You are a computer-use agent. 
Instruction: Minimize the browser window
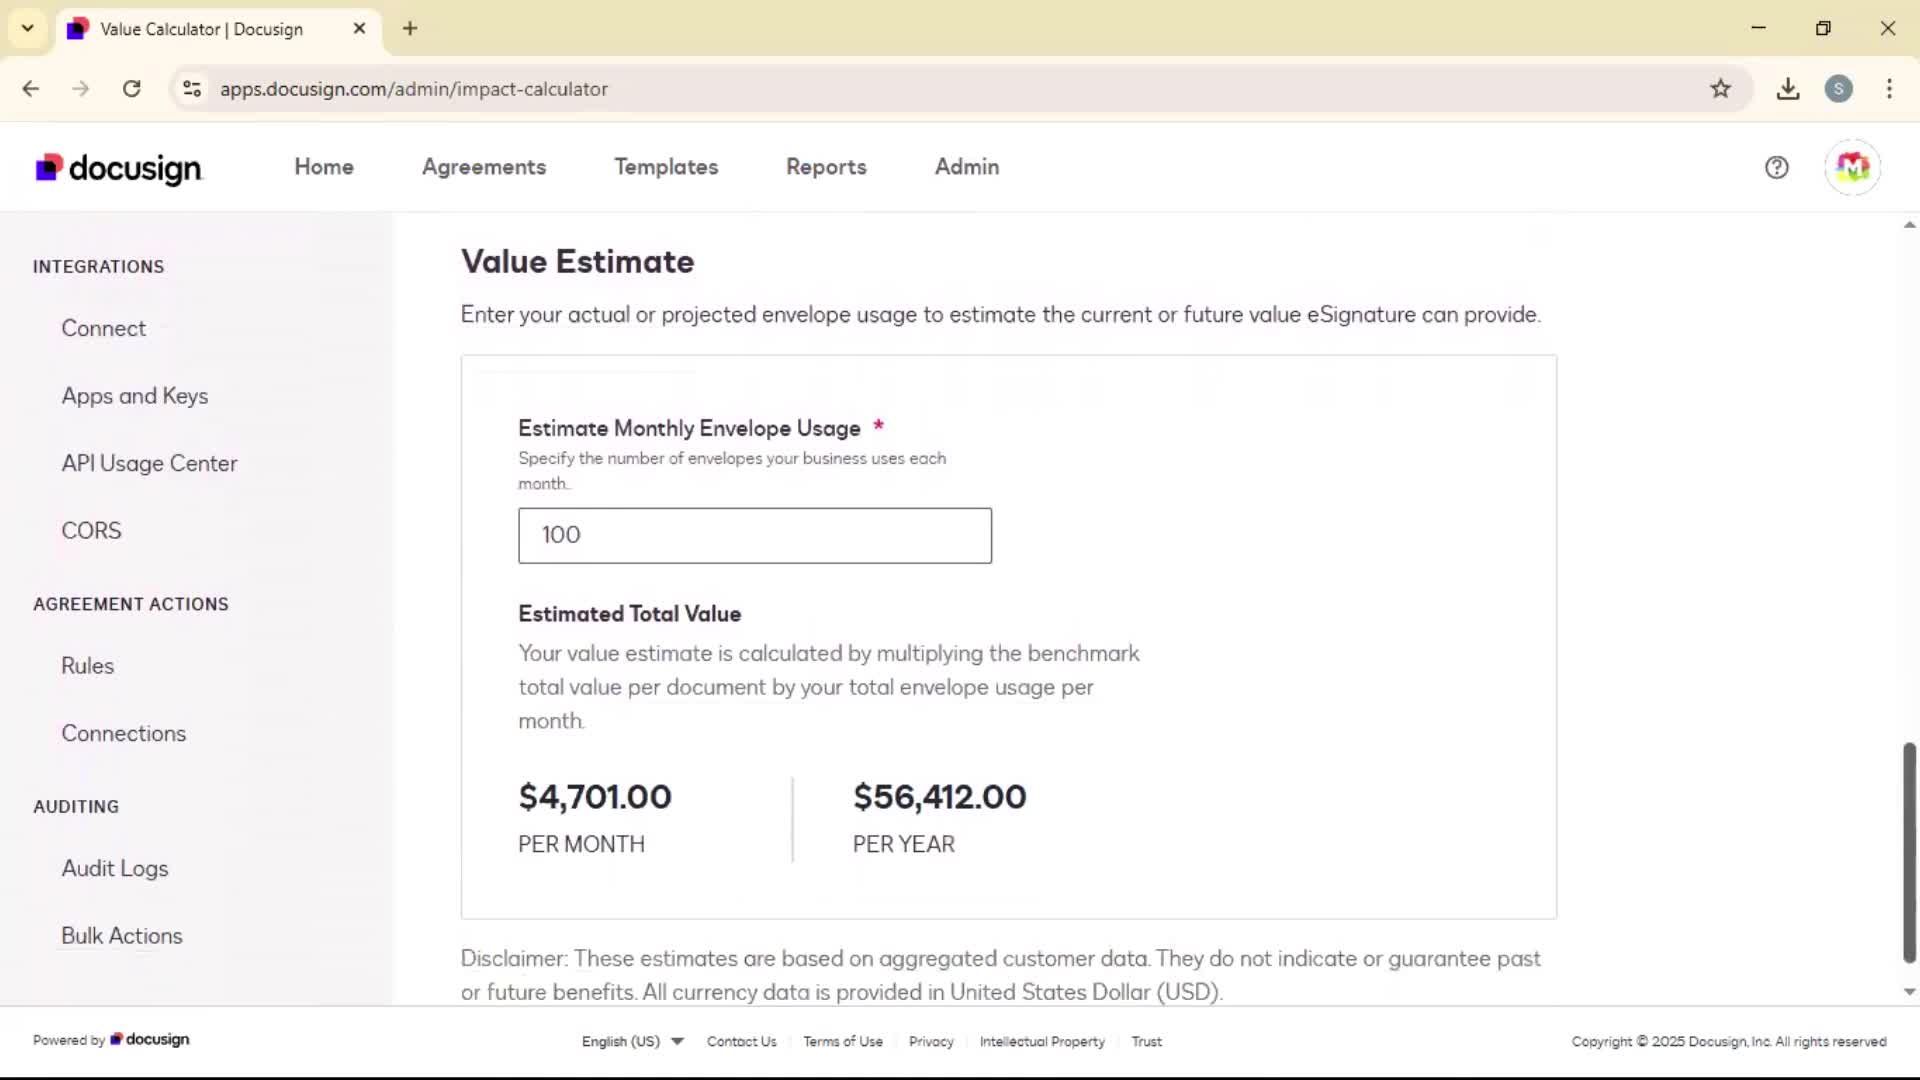point(1758,28)
